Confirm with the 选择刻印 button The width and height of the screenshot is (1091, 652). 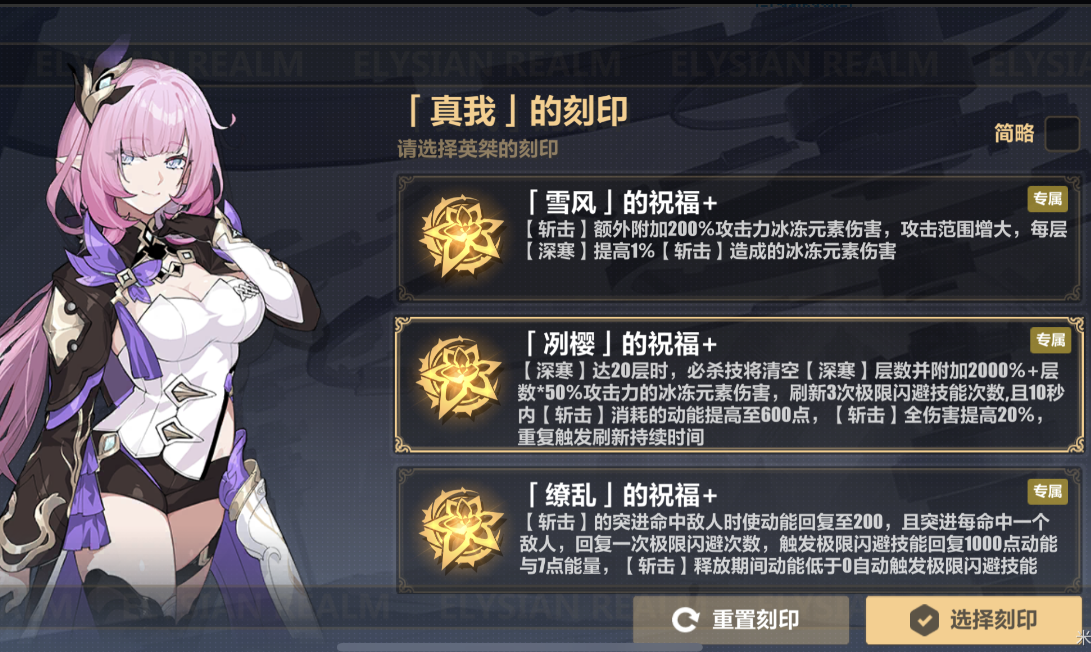pos(973,619)
